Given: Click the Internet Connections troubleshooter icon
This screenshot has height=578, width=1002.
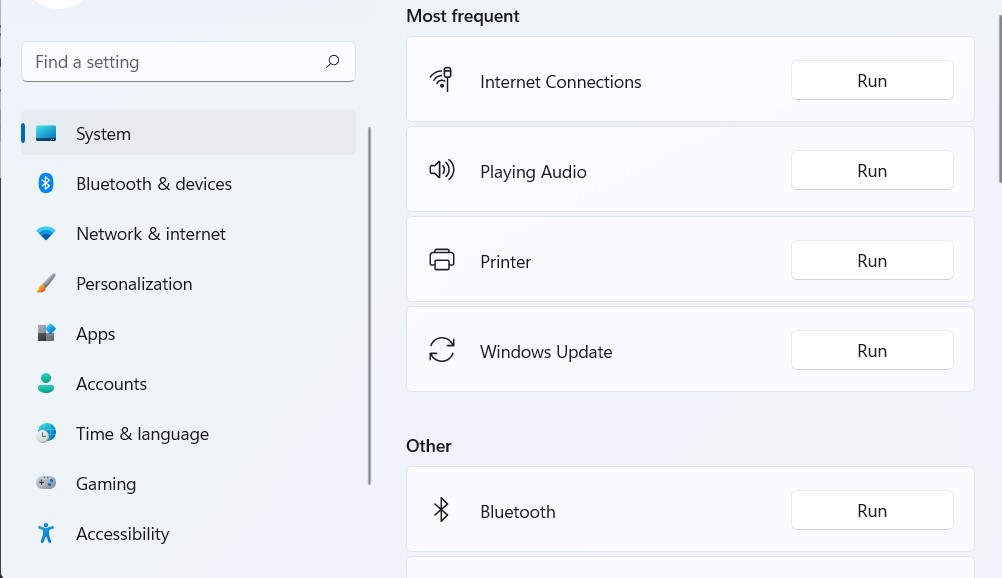Looking at the screenshot, I should 441,80.
